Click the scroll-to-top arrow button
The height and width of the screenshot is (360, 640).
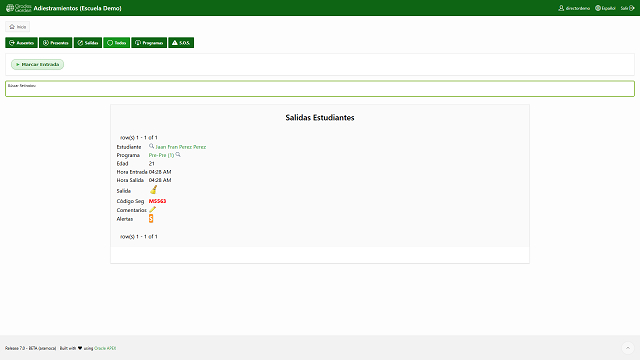click(x=628, y=348)
